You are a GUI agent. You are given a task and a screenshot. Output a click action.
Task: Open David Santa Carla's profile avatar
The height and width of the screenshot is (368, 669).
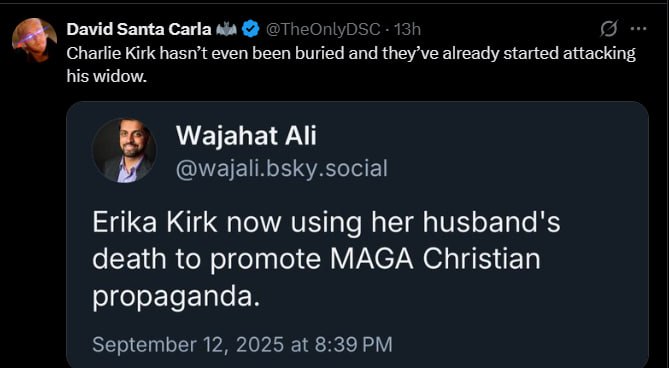coord(34,40)
